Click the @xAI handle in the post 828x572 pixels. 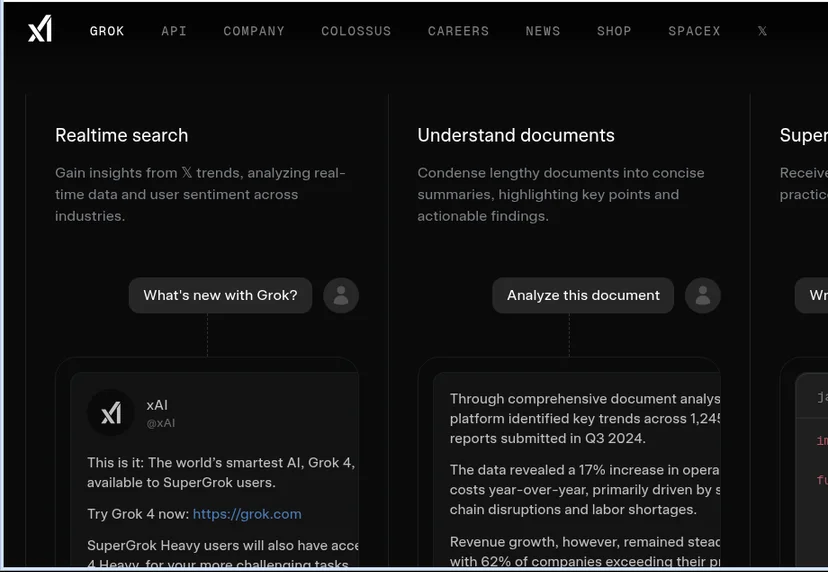point(161,423)
